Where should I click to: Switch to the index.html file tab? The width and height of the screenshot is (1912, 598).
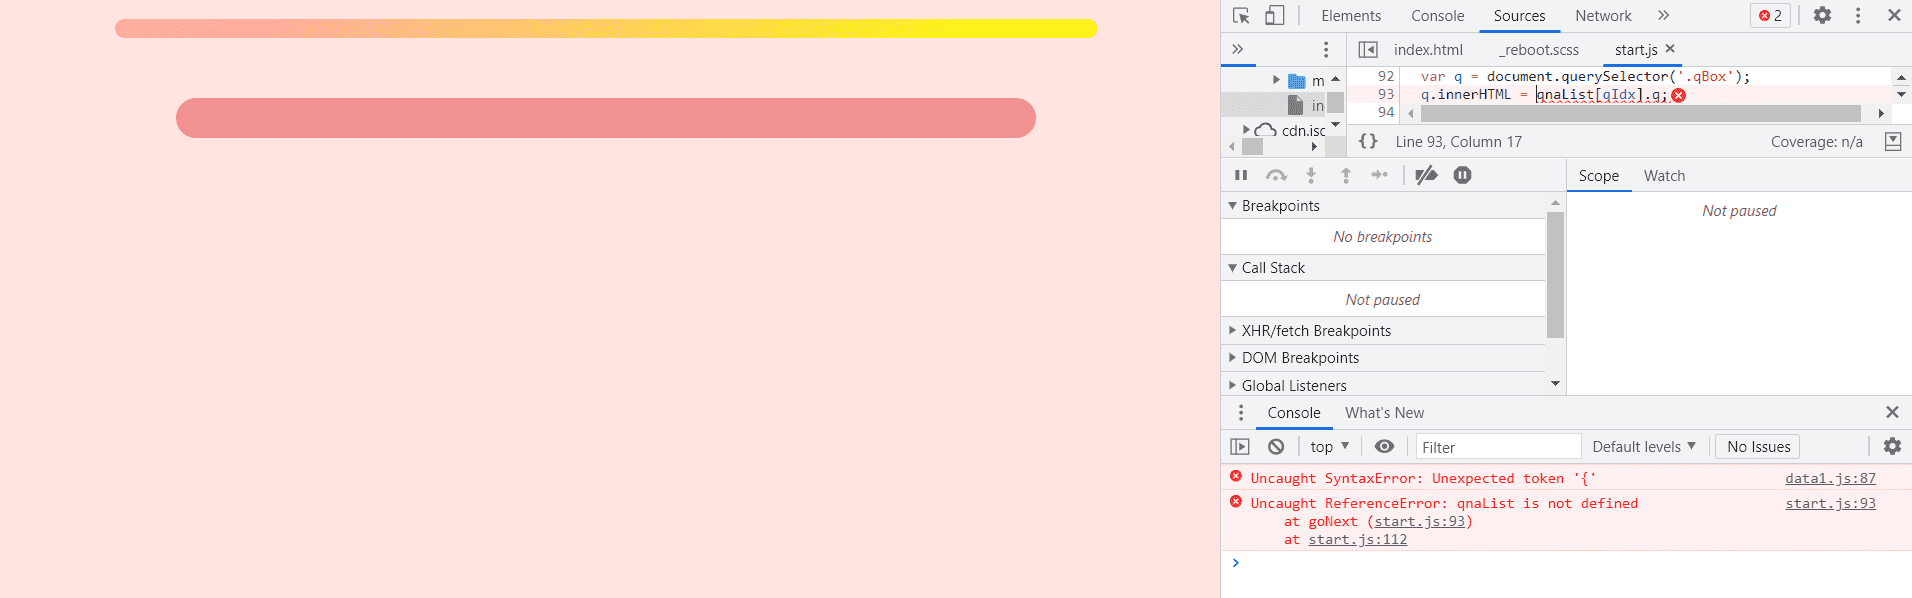pyautogui.click(x=1428, y=50)
